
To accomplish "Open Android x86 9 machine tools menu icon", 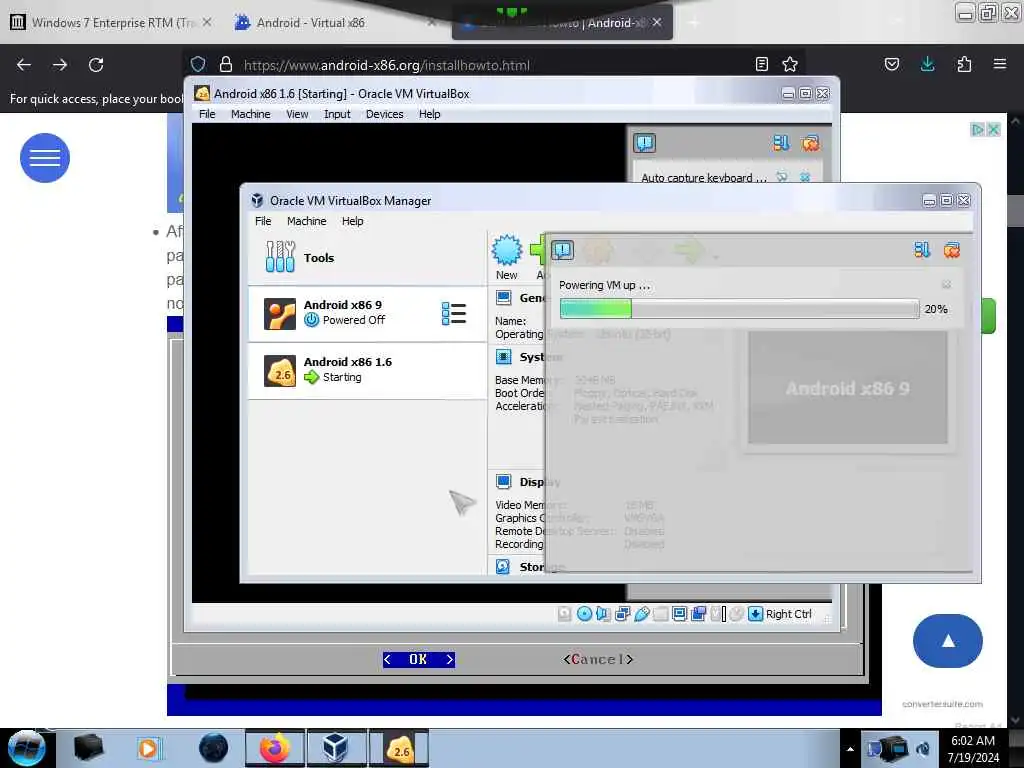I will point(453,313).
